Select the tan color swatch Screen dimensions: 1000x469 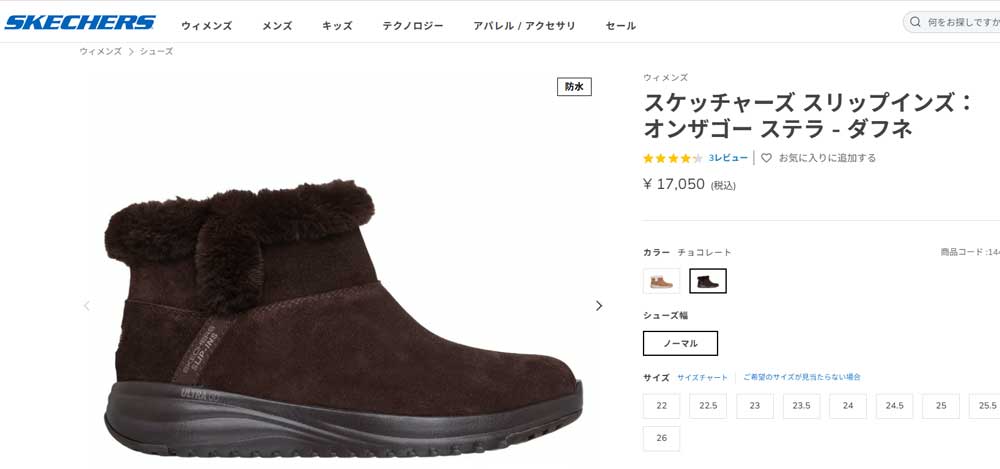(661, 282)
